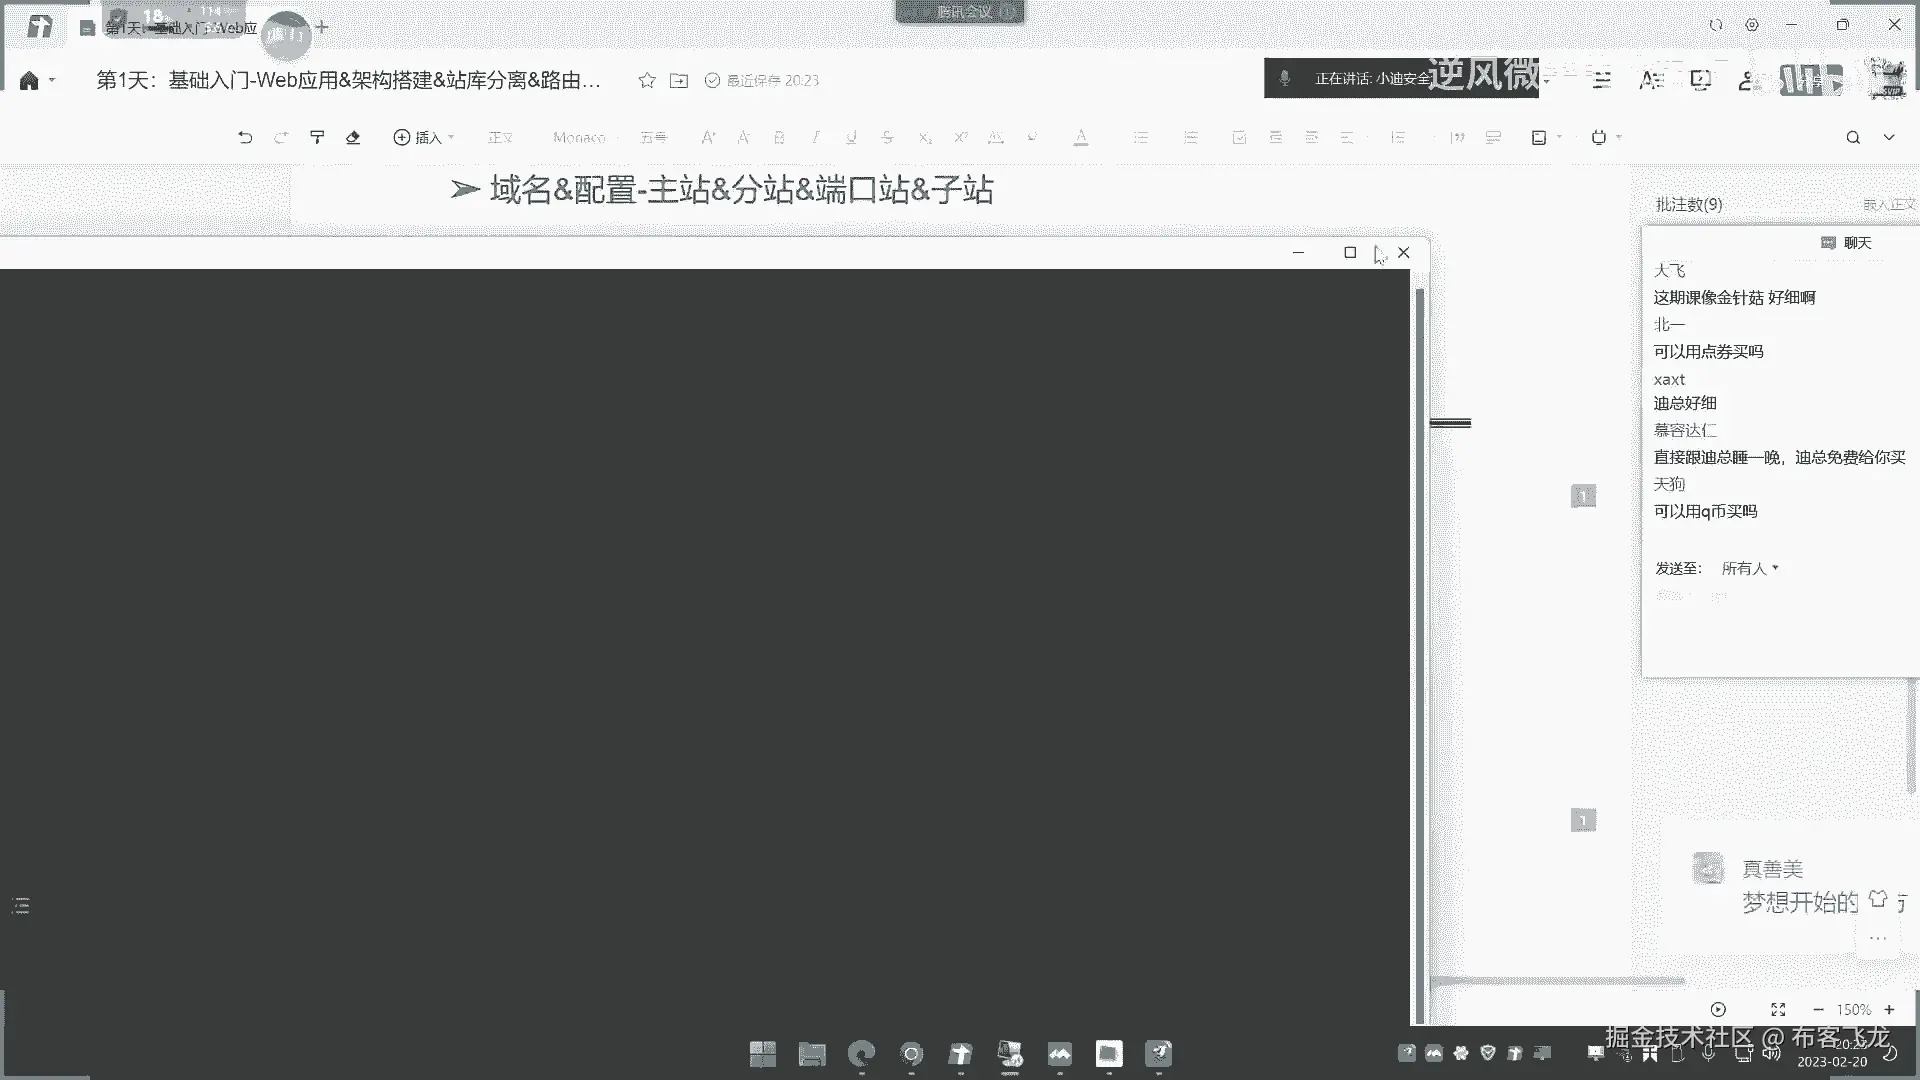Toggle strikethrough formatting in toolbar

(887, 138)
